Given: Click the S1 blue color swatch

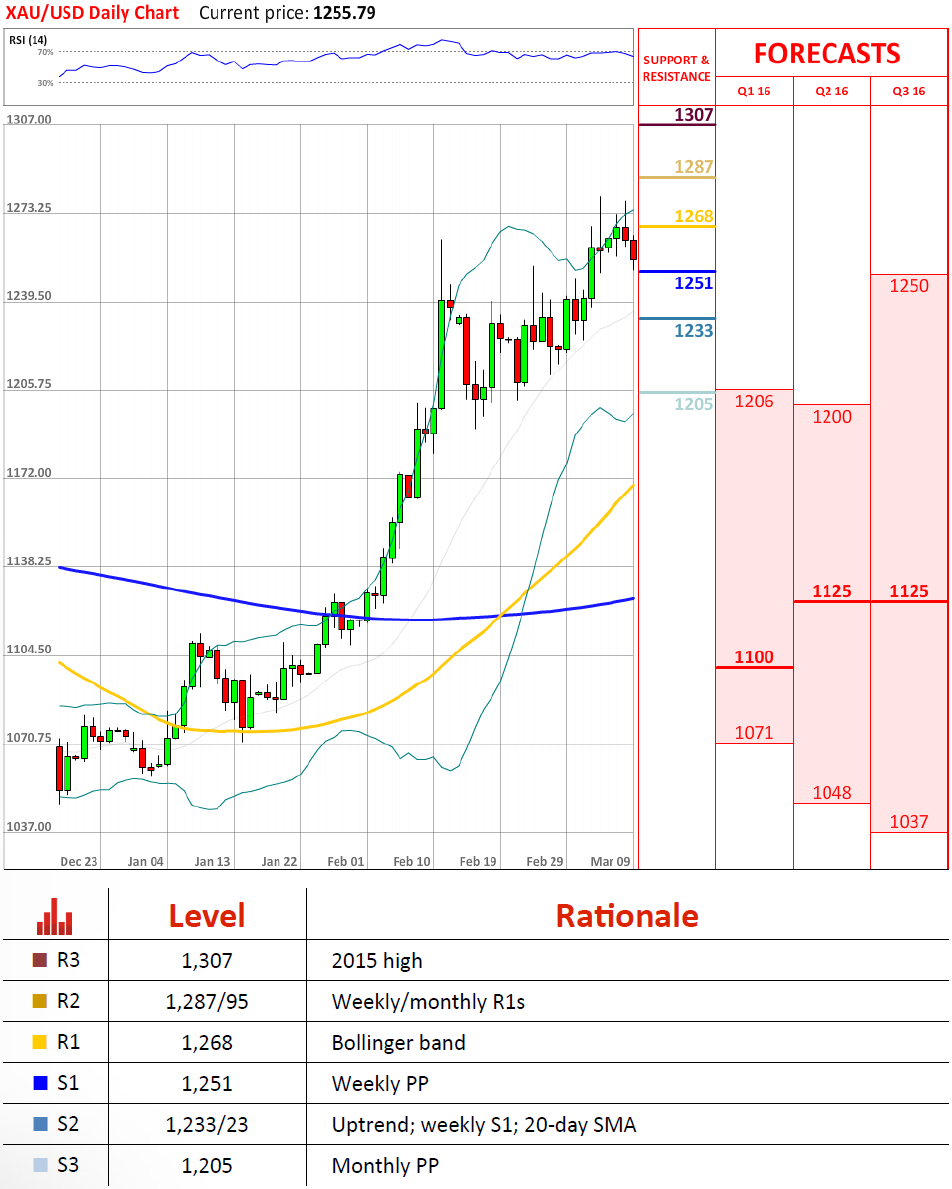Looking at the screenshot, I should pyautogui.click(x=40, y=1083).
